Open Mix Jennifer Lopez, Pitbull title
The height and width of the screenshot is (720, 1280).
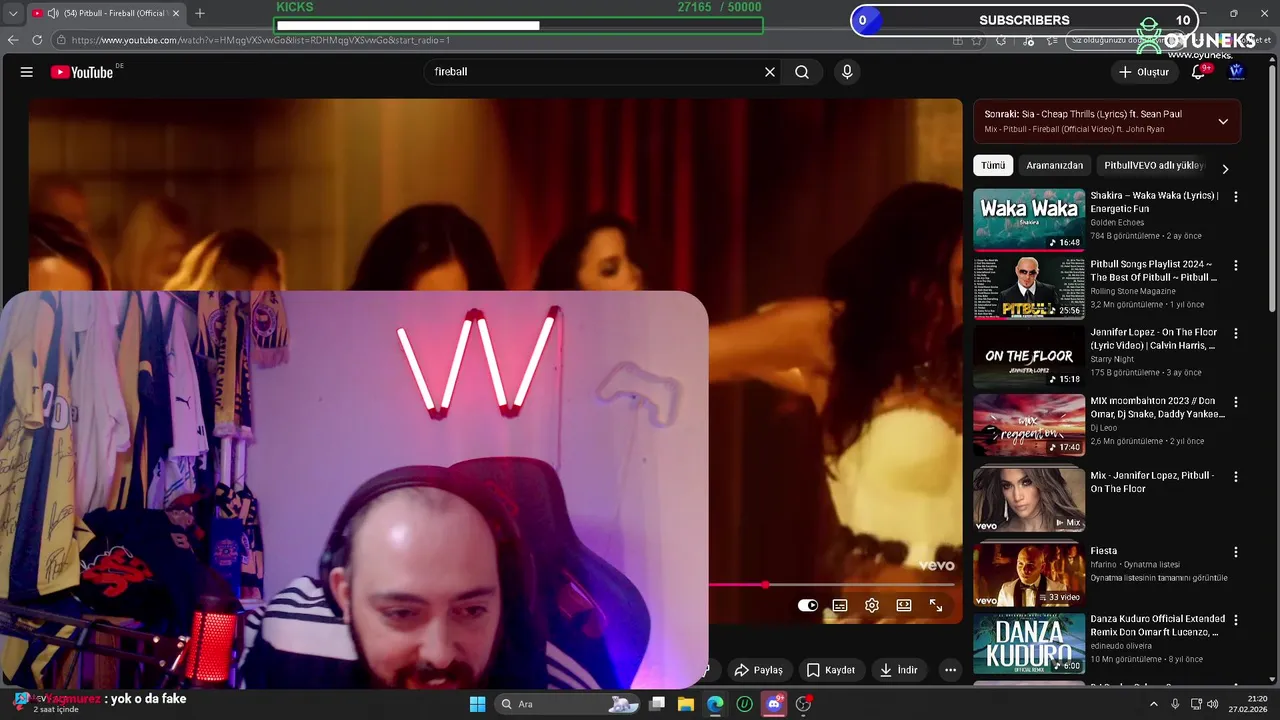click(x=1152, y=482)
